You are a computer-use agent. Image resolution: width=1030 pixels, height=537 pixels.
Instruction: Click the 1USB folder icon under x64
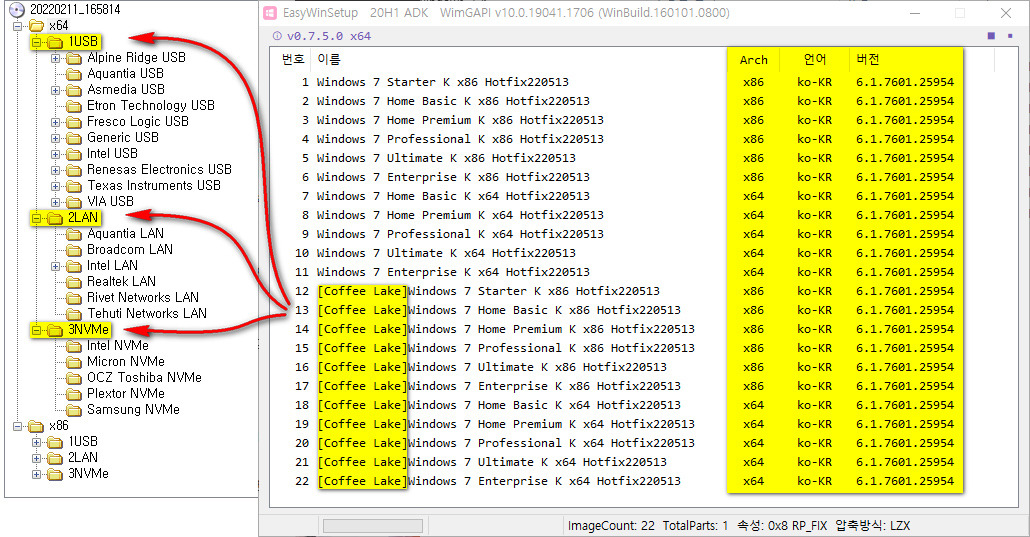click(55, 42)
